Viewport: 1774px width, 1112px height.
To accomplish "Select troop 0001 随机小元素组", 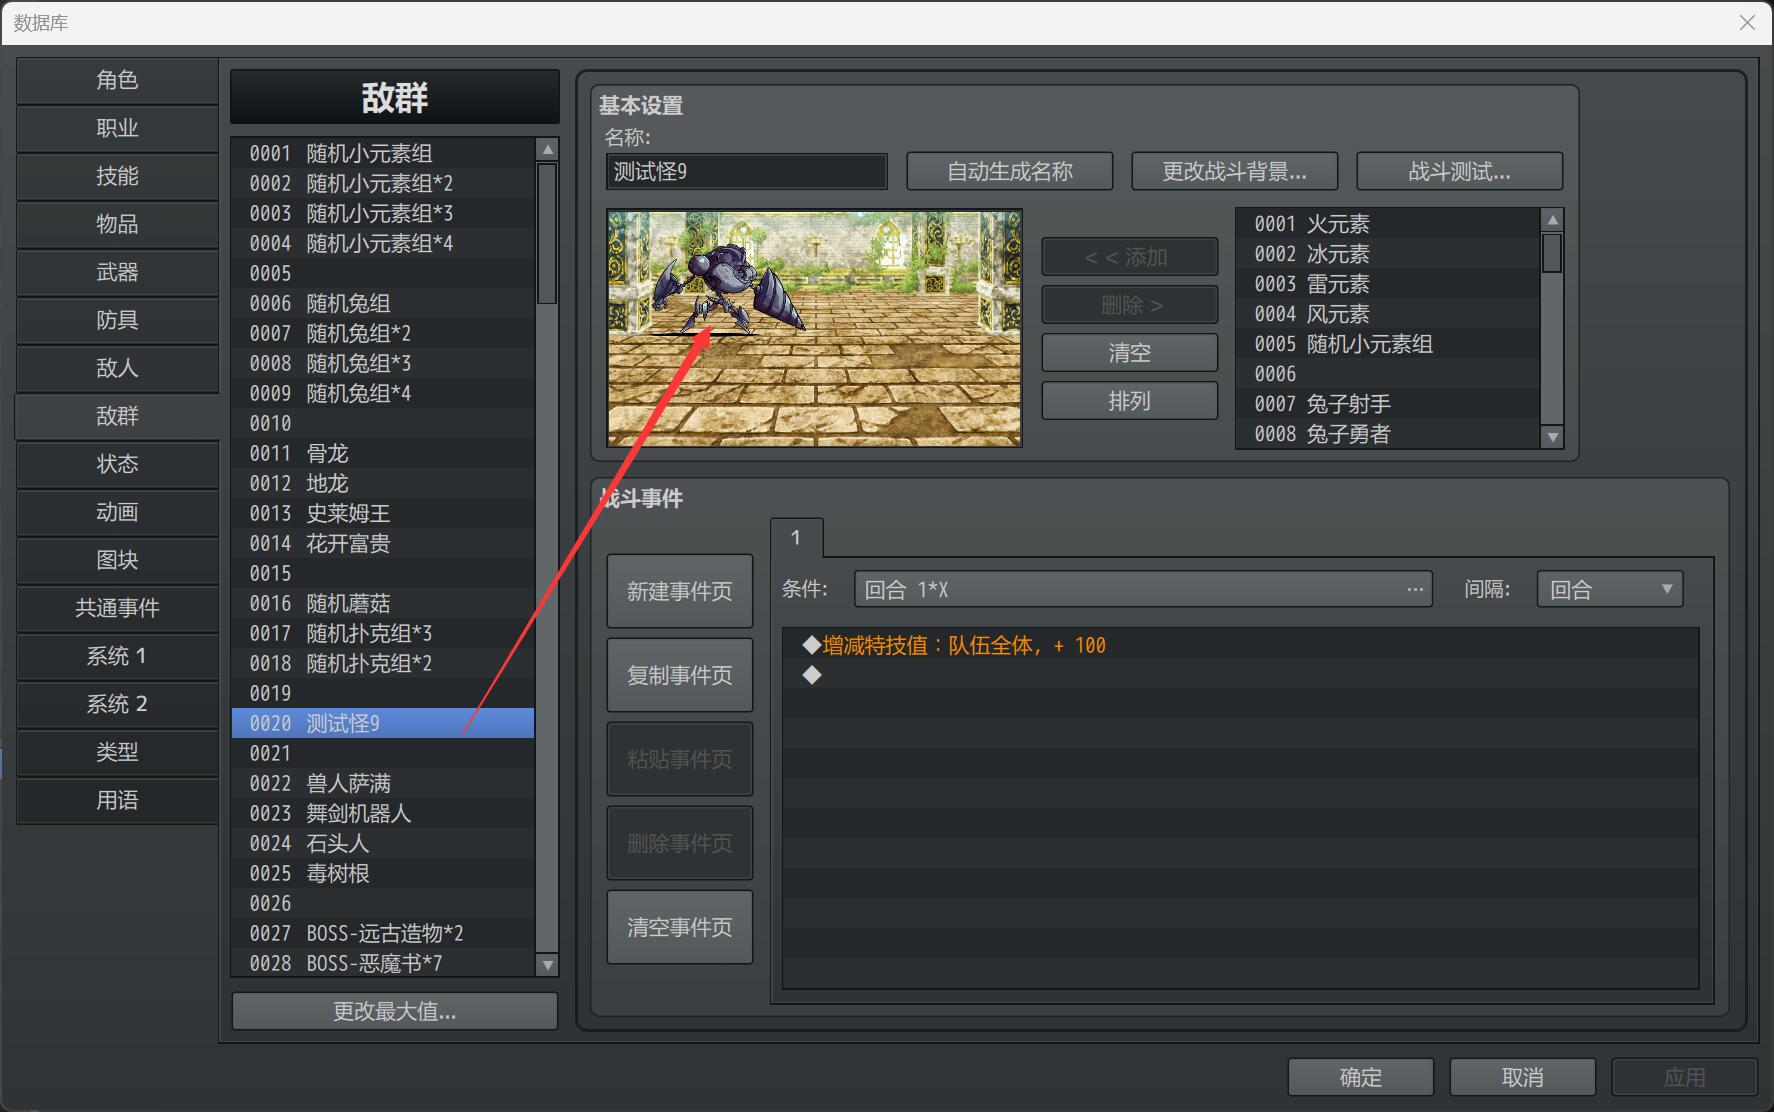I will click(x=383, y=153).
